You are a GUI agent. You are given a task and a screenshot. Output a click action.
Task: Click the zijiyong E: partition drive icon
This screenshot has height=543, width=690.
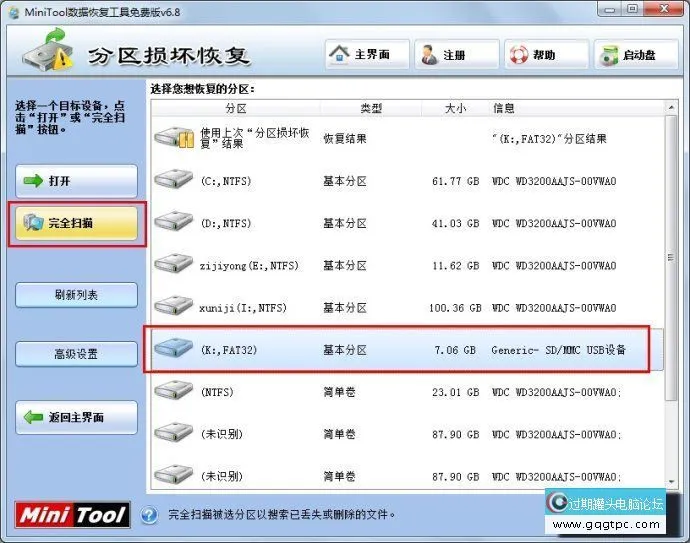[174, 265]
